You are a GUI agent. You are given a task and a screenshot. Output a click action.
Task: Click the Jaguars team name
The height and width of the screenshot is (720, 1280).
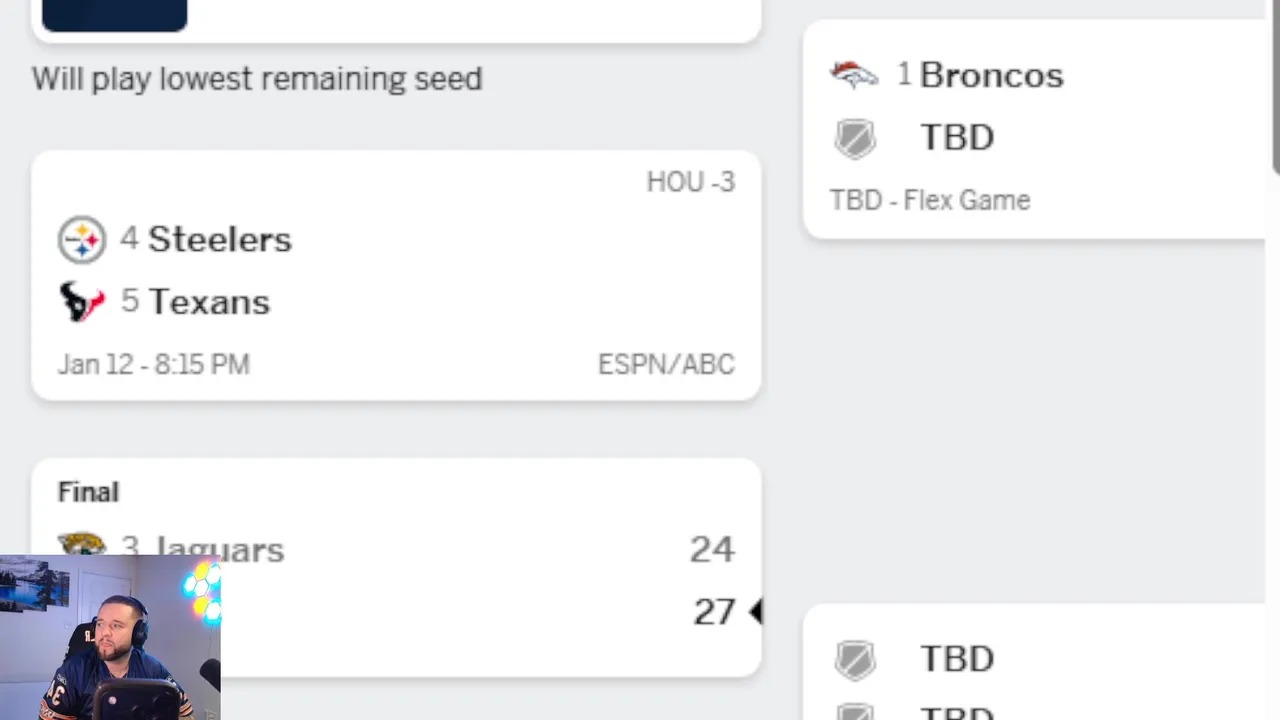pos(219,549)
